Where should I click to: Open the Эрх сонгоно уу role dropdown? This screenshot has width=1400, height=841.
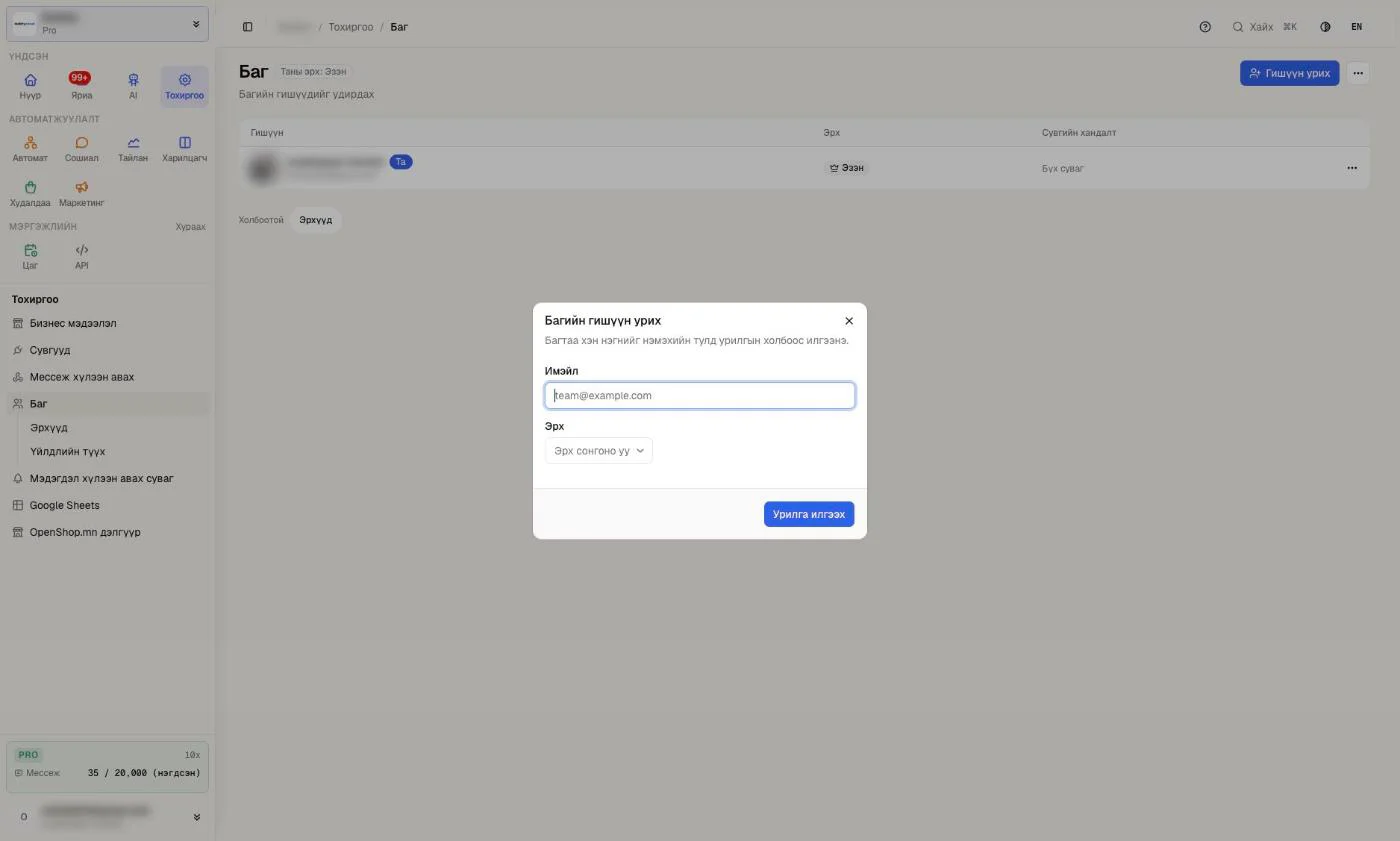point(599,451)
